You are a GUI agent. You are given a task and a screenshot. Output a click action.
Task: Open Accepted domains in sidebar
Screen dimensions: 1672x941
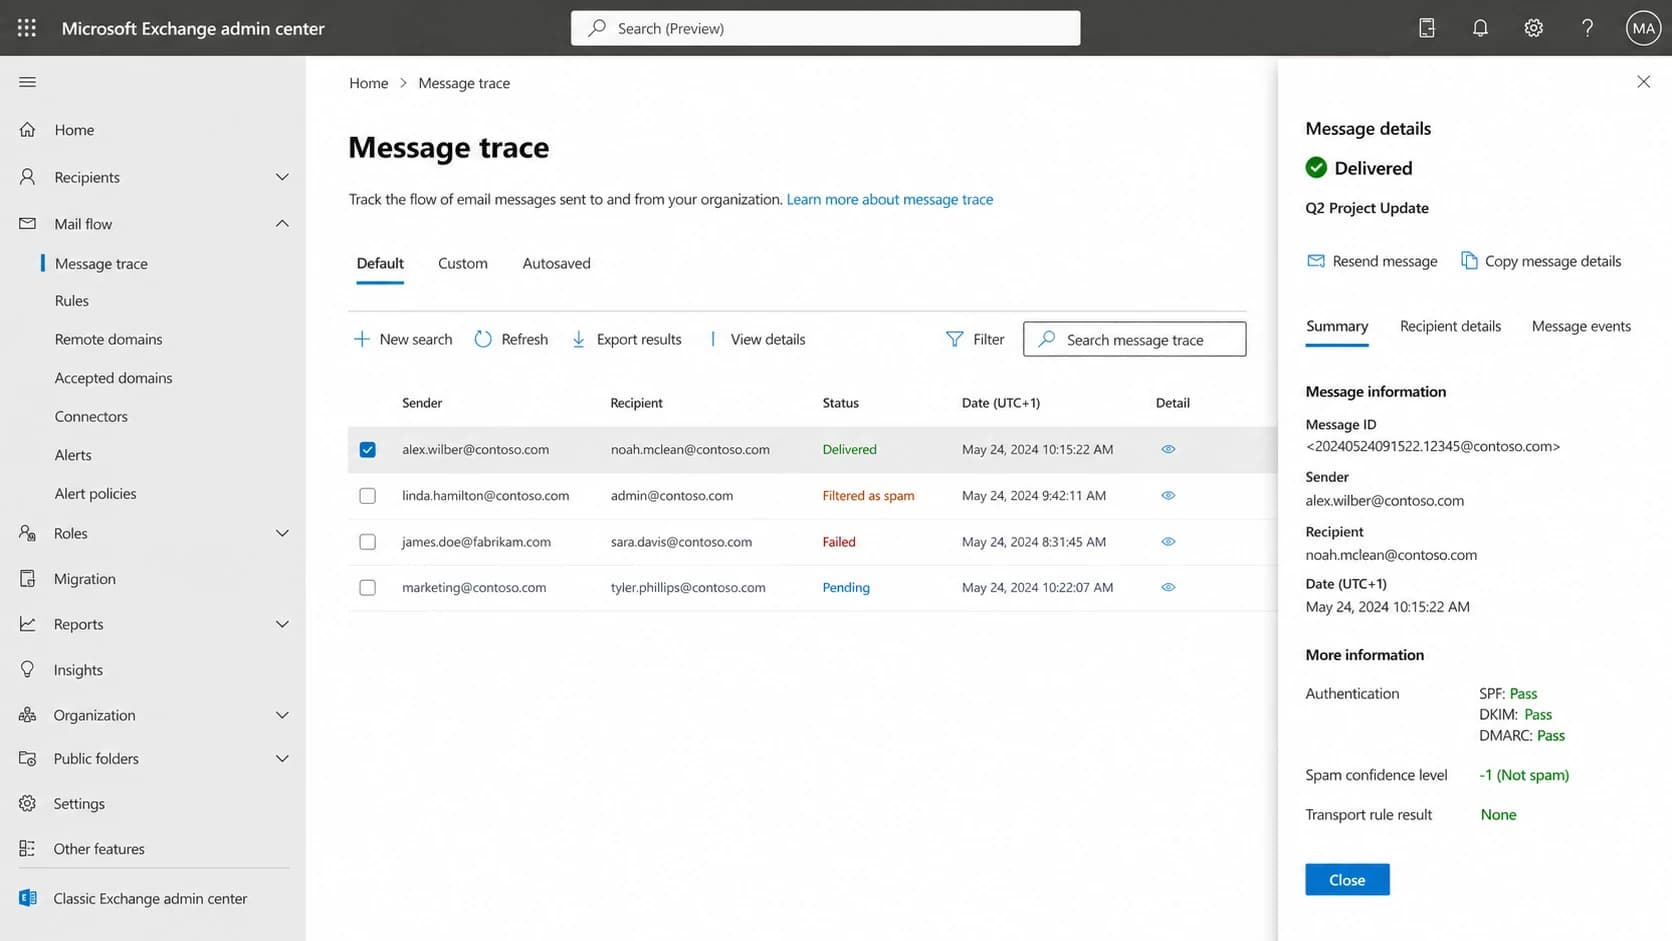click(113, 377)
